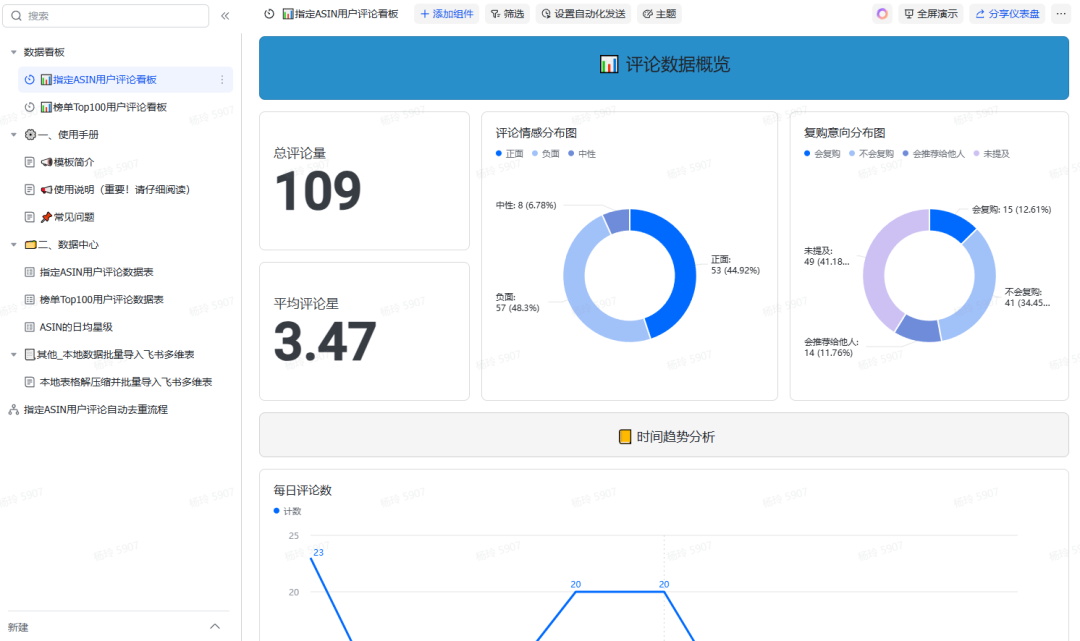1080x641 pixels.
Task: Open the overflow menu with three dots
Action: click(1062, 14)
